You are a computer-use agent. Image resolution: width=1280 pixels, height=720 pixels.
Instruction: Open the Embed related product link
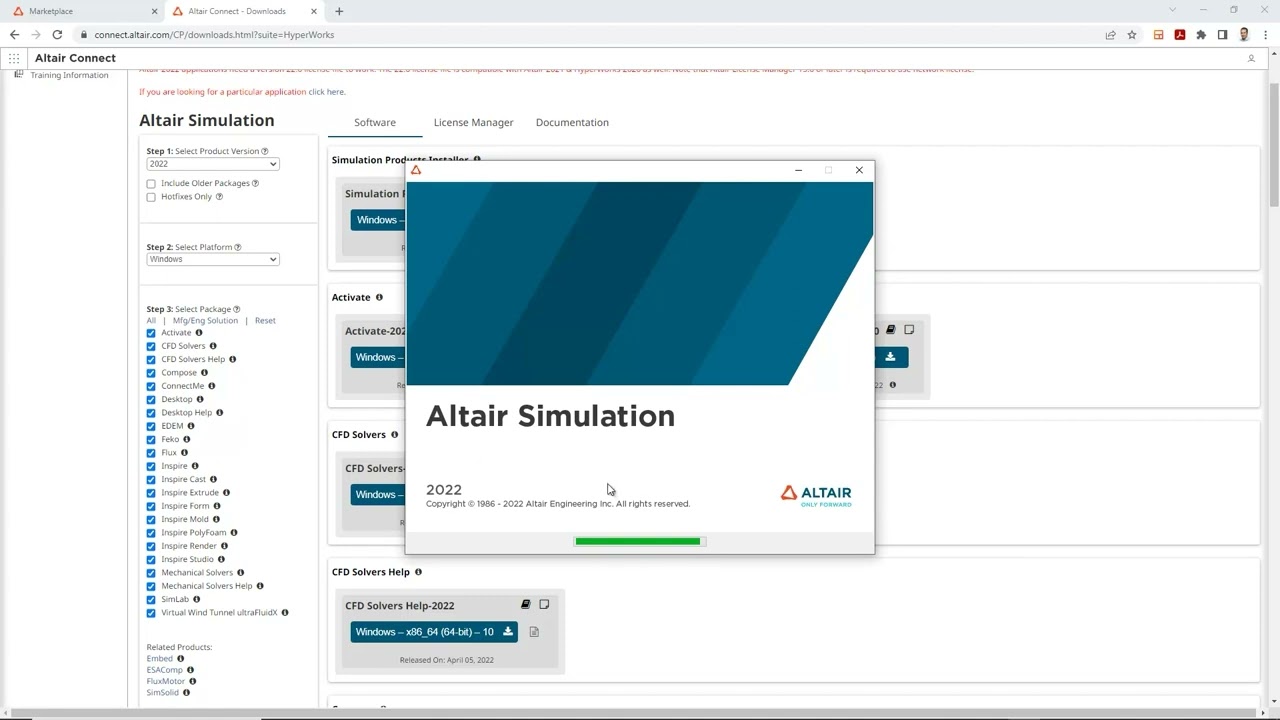click(159, 659)
